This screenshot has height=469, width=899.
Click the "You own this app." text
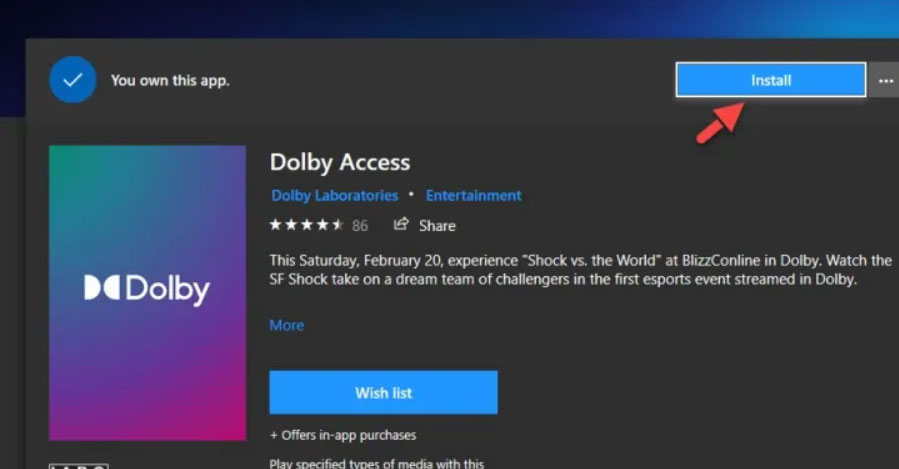pos(170,80)
